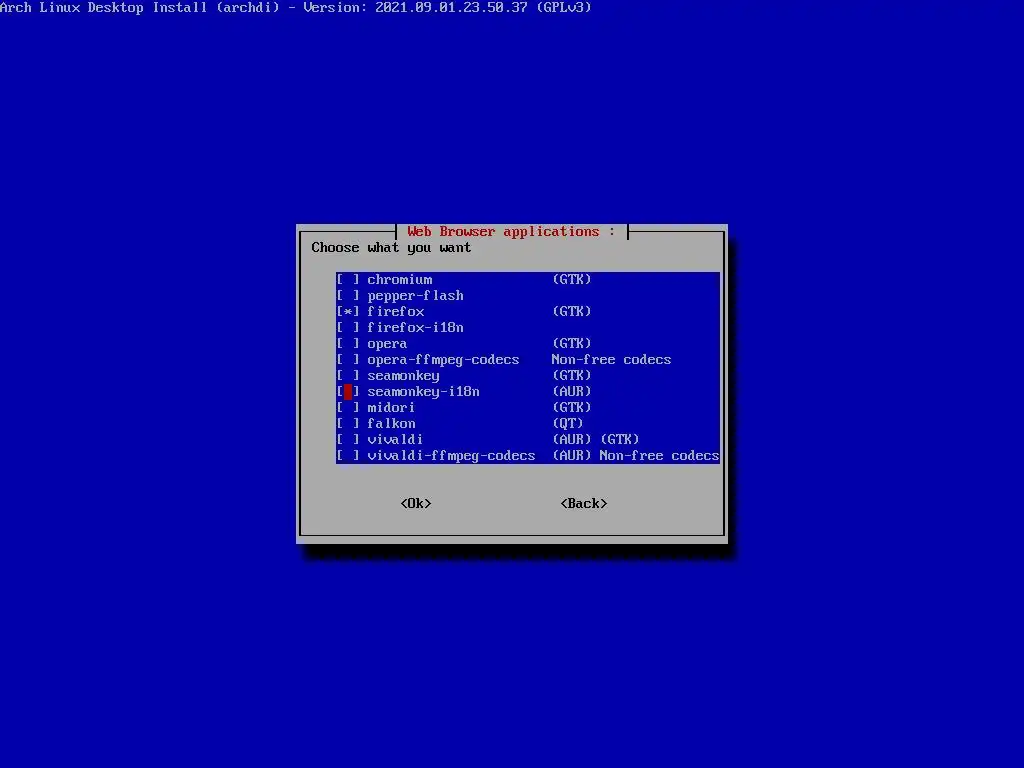
Task: Click the "firefox" label in the [*] row
Action: pos(396,312)
